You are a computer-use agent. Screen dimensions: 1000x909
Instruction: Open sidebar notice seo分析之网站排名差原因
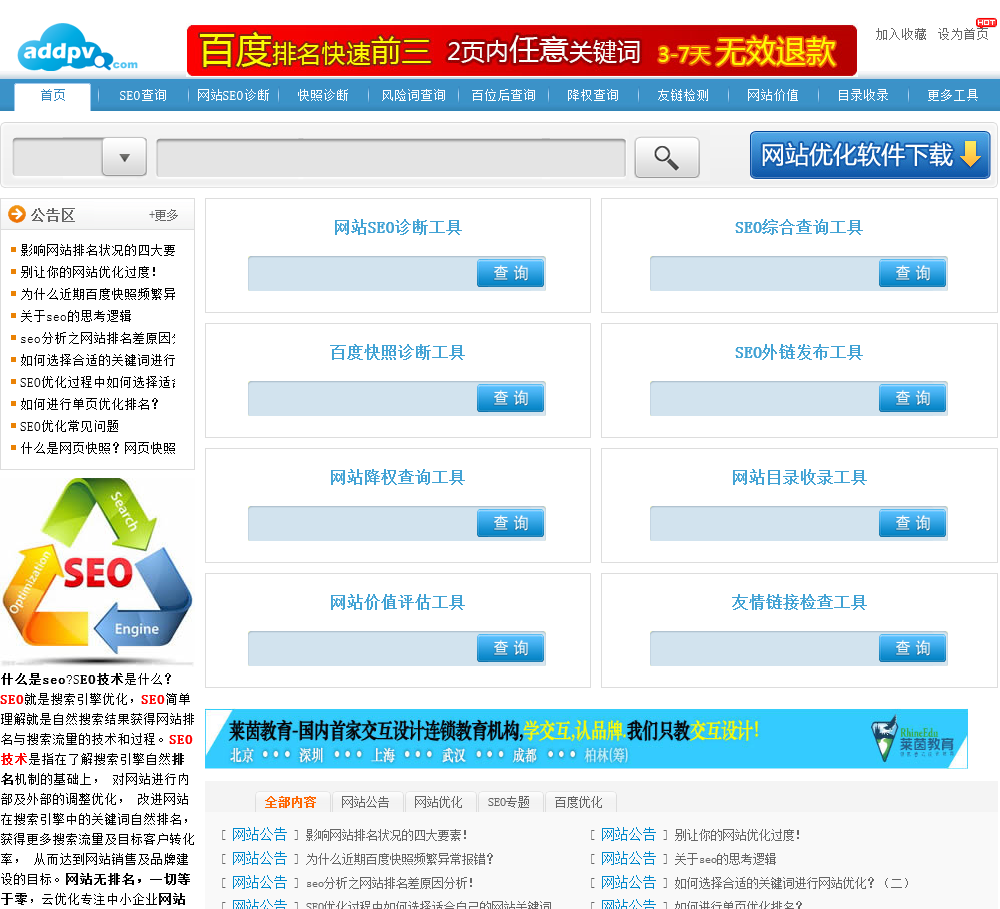click(98, 338)
